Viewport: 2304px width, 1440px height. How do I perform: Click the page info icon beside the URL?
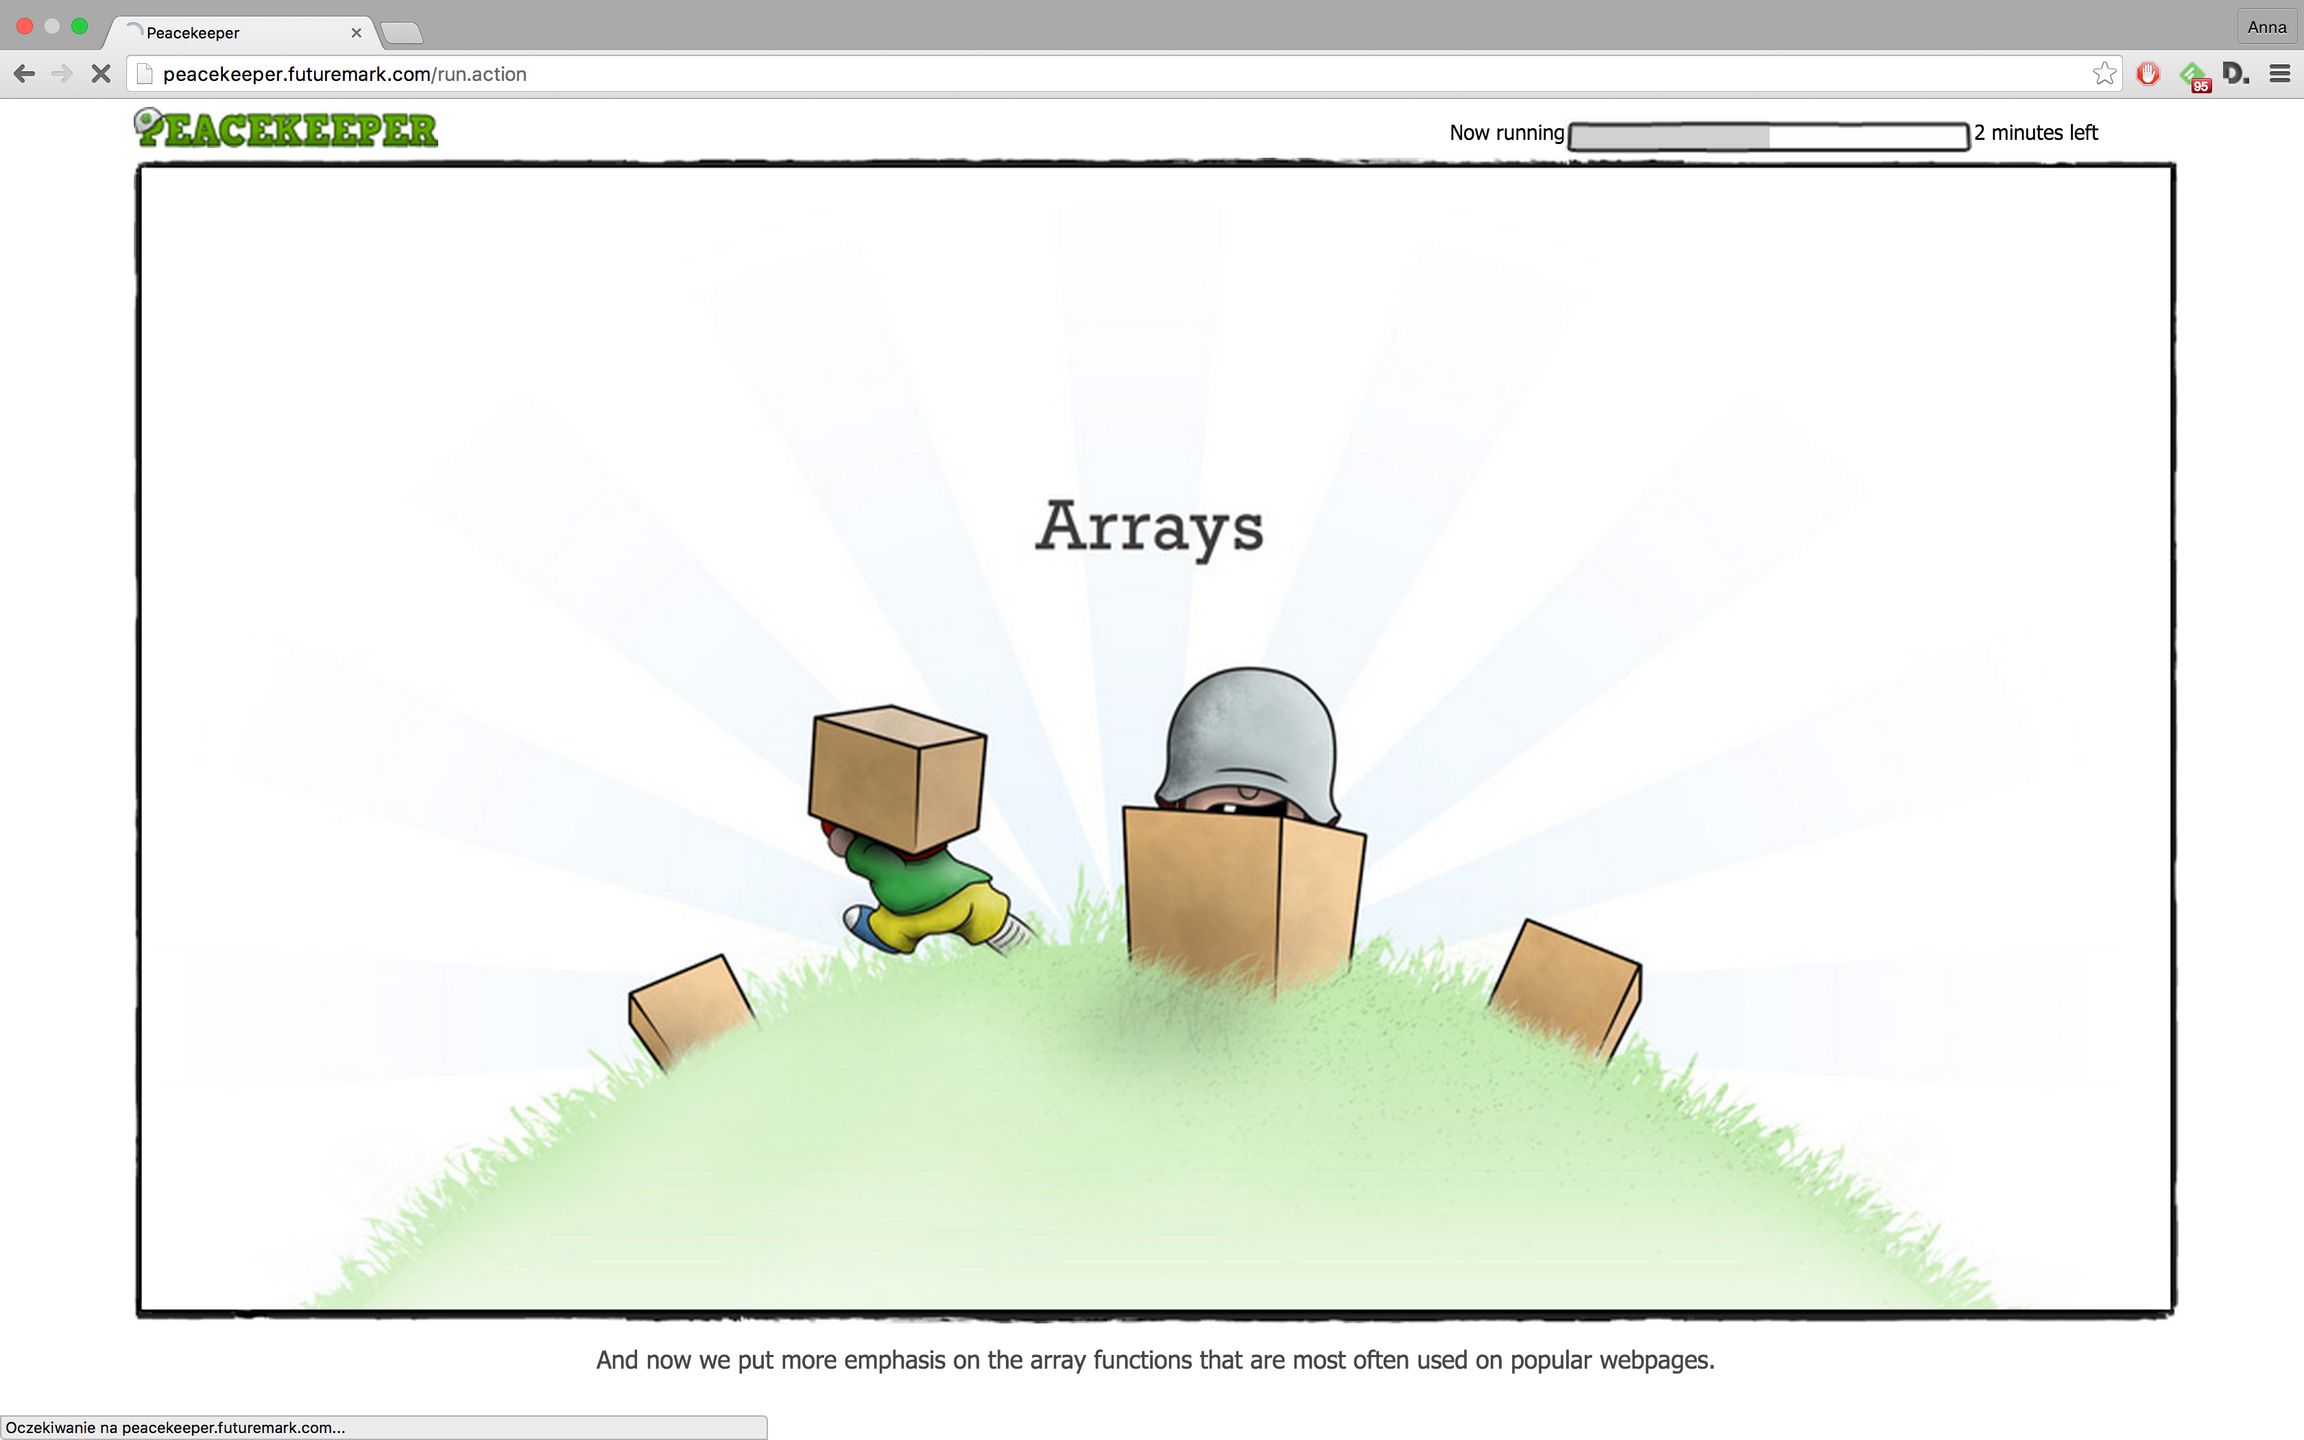tap(145, 74)
